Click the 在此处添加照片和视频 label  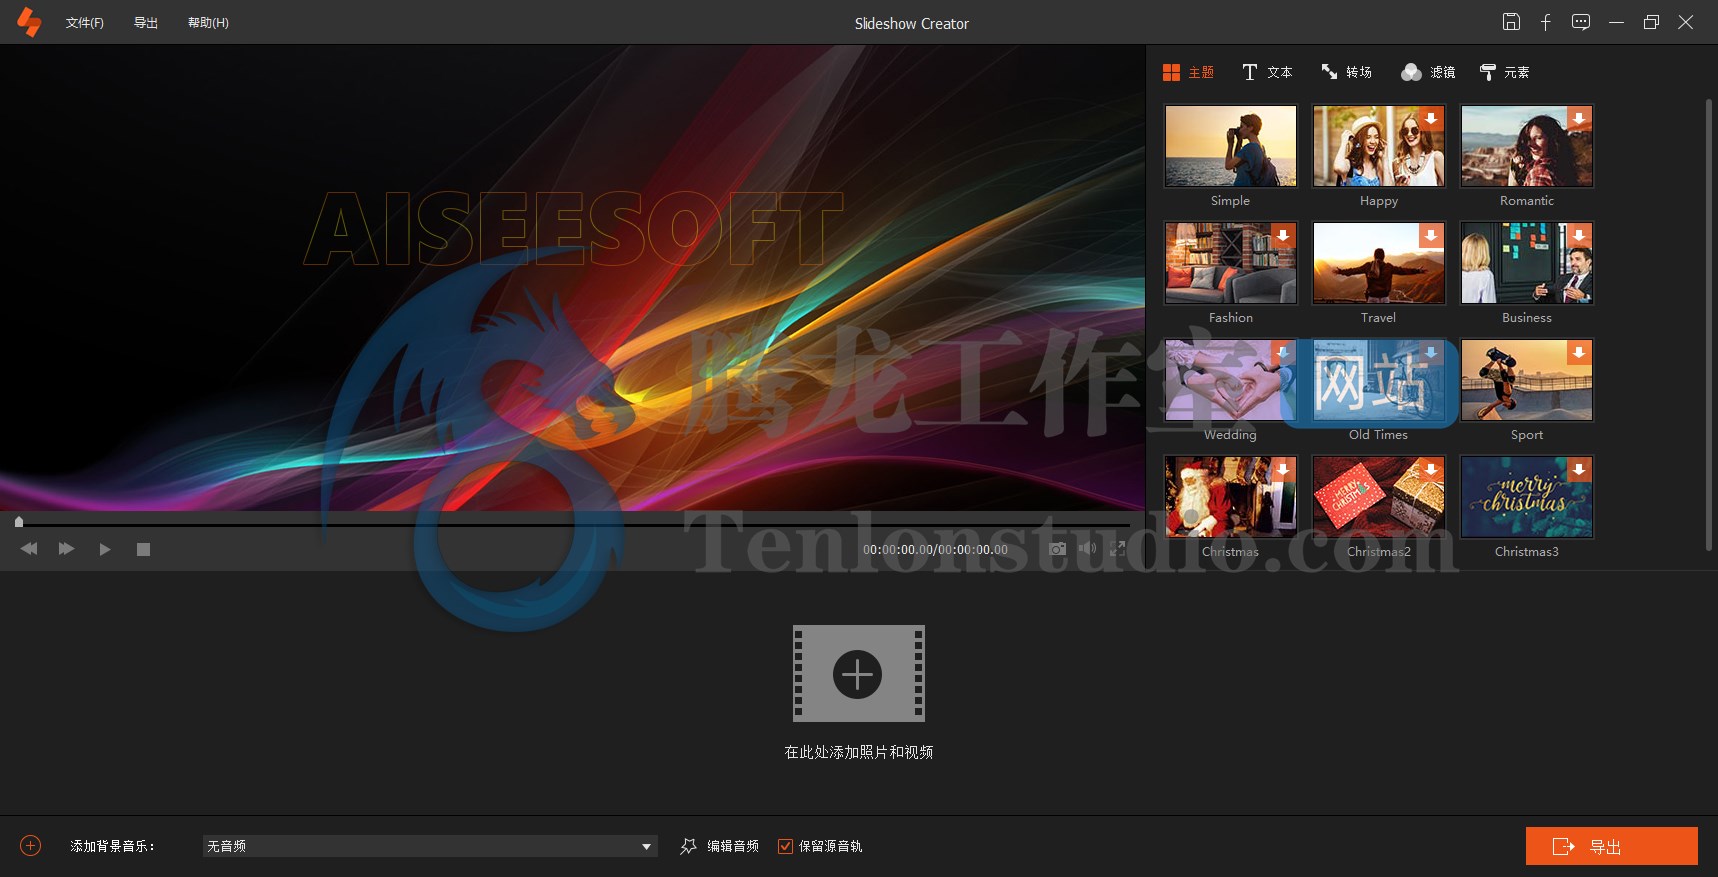click(x=858, y=752)
